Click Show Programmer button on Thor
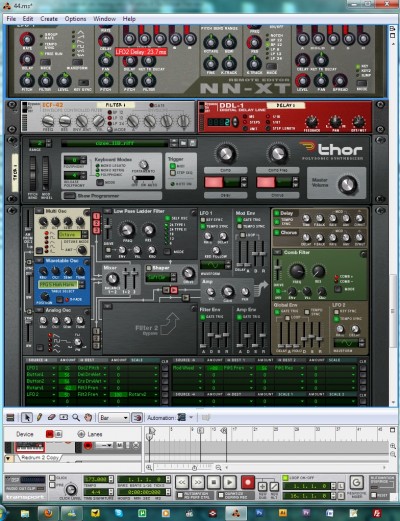The height and width of the screenshot is (521, 400). (69, 196)
